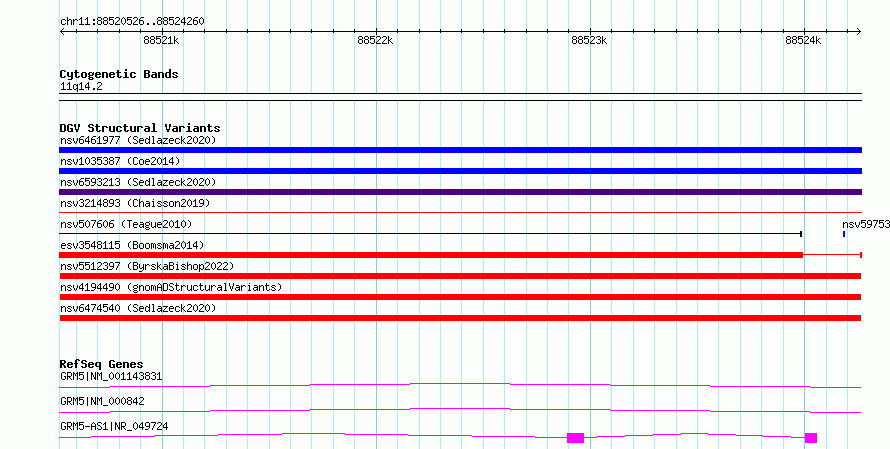Open the GRM5|NM_000842 gene label

point(102,401)
